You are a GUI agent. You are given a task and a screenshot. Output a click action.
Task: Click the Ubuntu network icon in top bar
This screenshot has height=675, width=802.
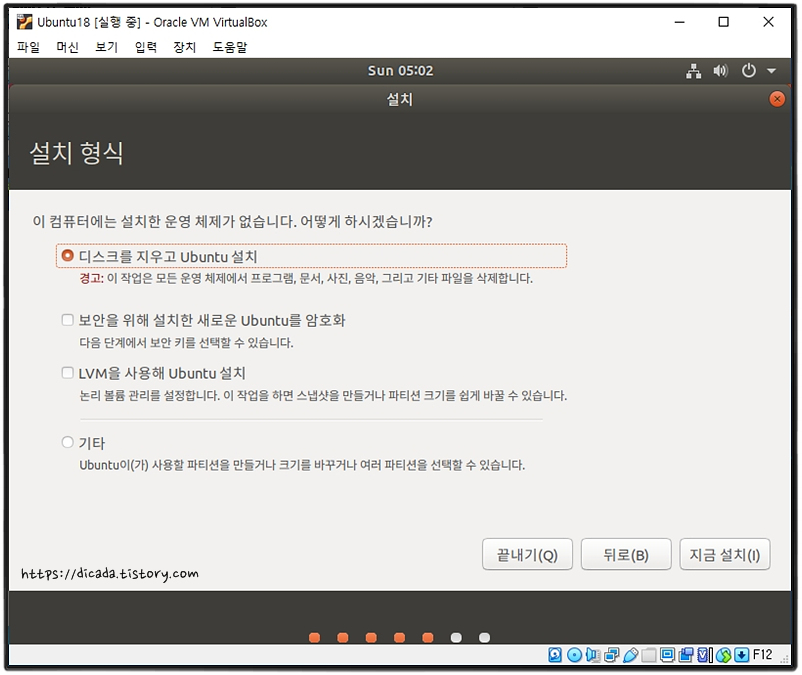tap(693, 71)
